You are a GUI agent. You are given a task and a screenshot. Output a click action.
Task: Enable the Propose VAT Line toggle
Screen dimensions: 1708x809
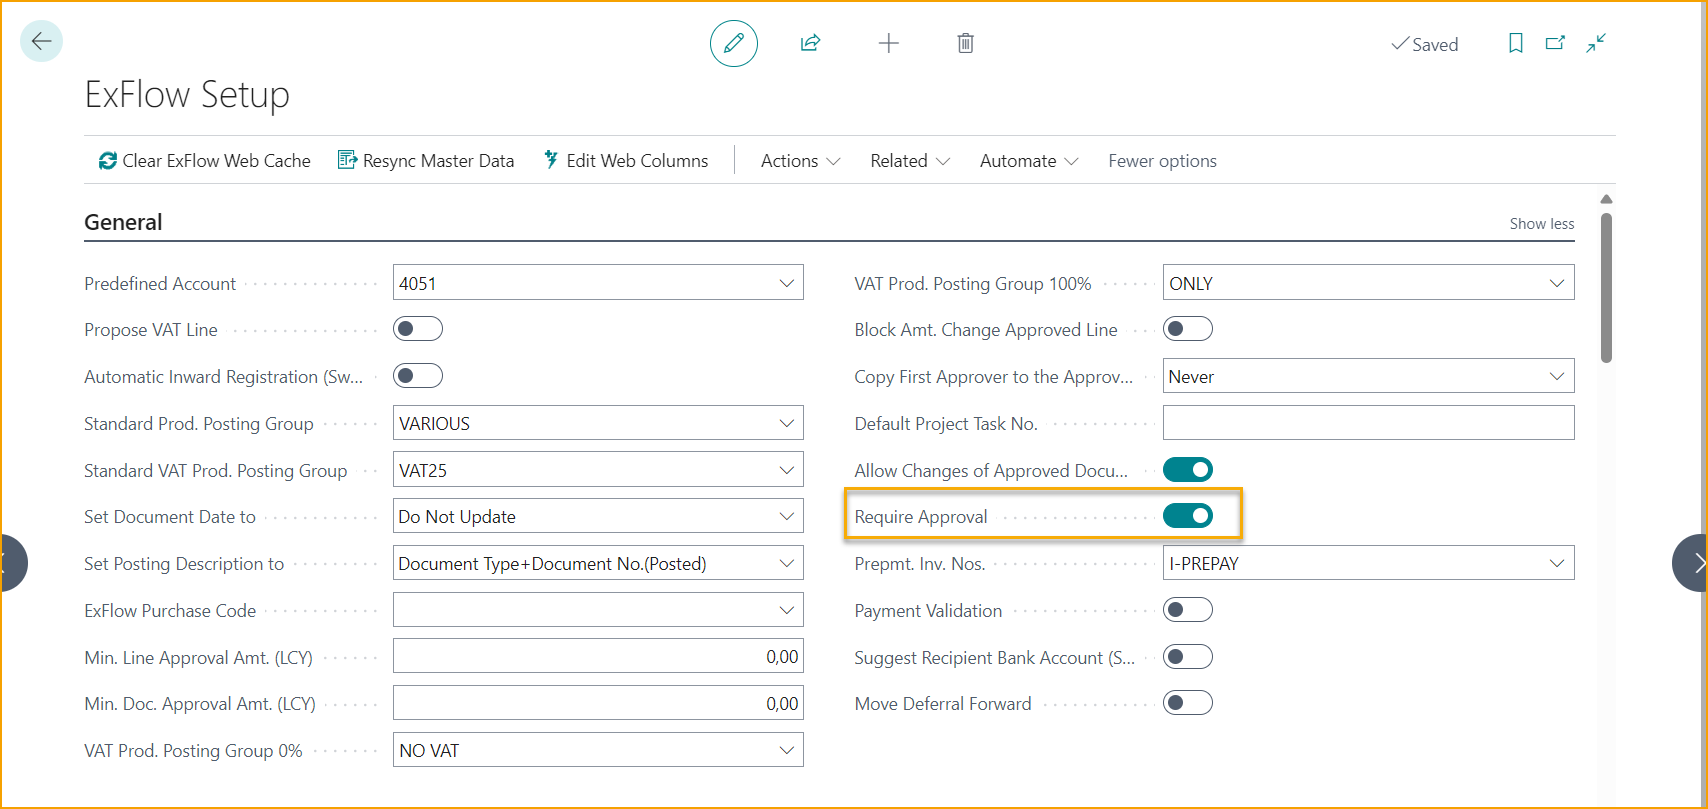coord(418,329)
